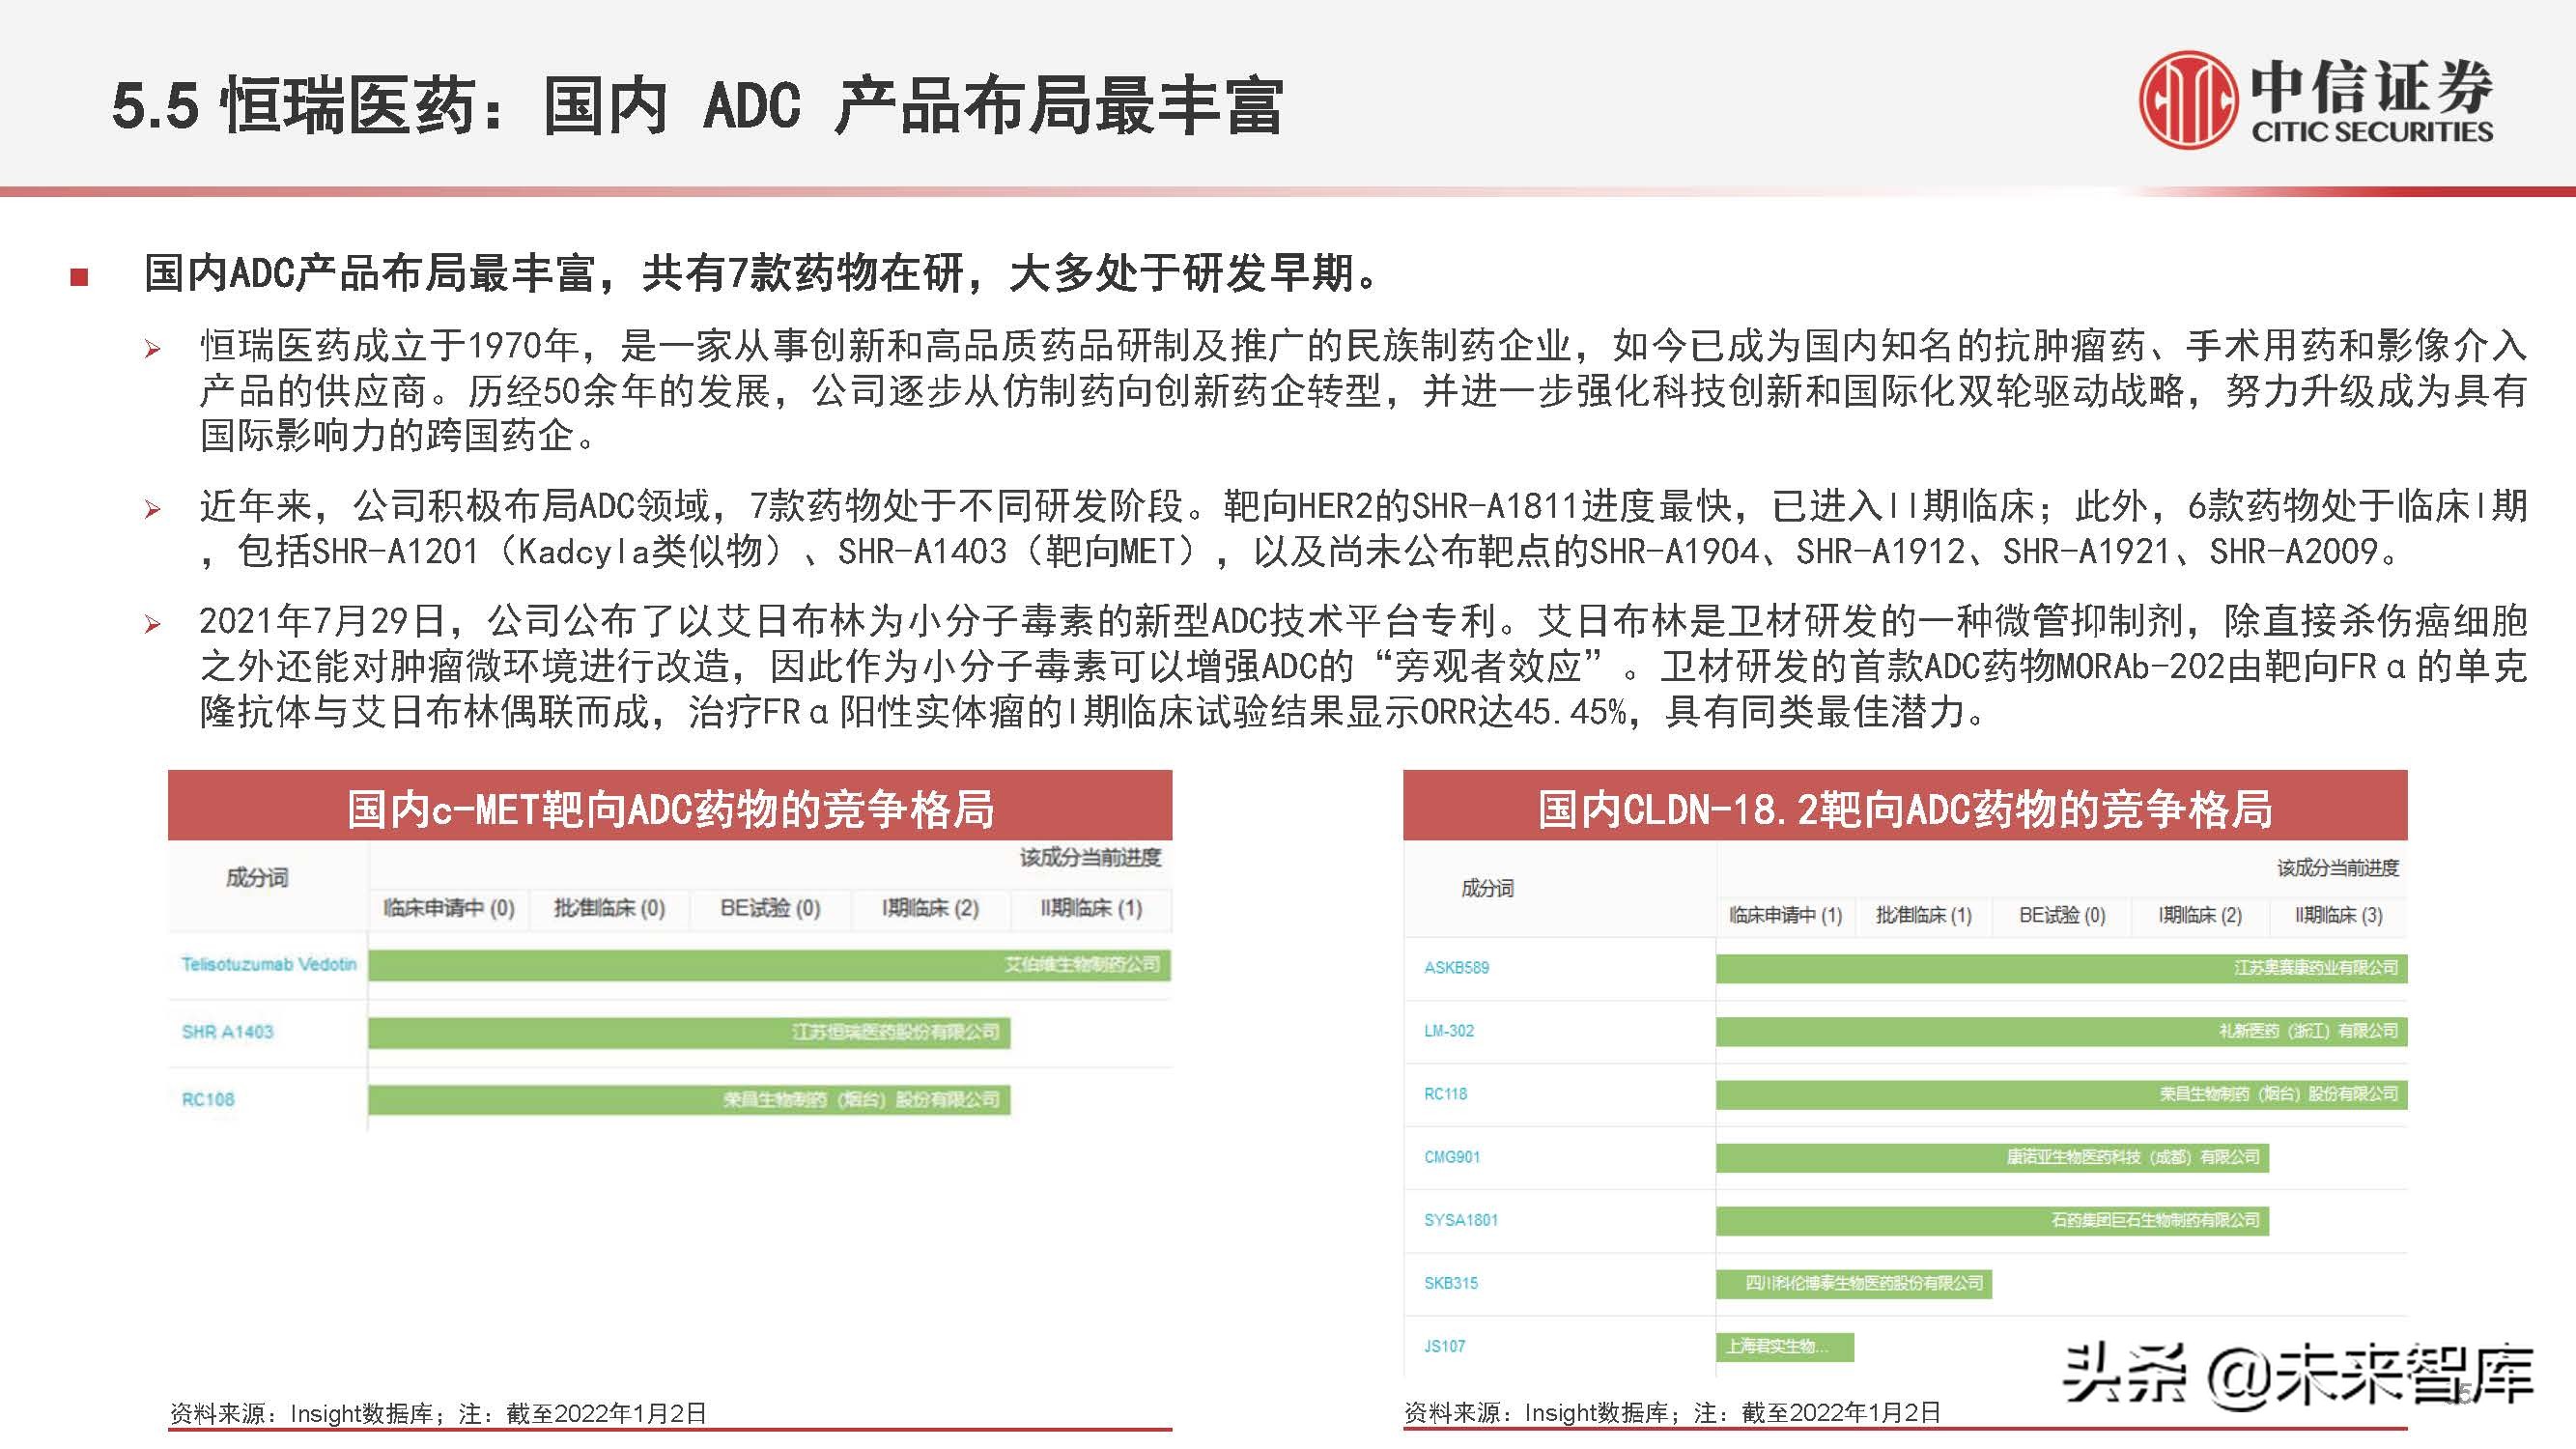
Task: Click the truncated 上海君实生物 progress bar
Action: 1785,1346
